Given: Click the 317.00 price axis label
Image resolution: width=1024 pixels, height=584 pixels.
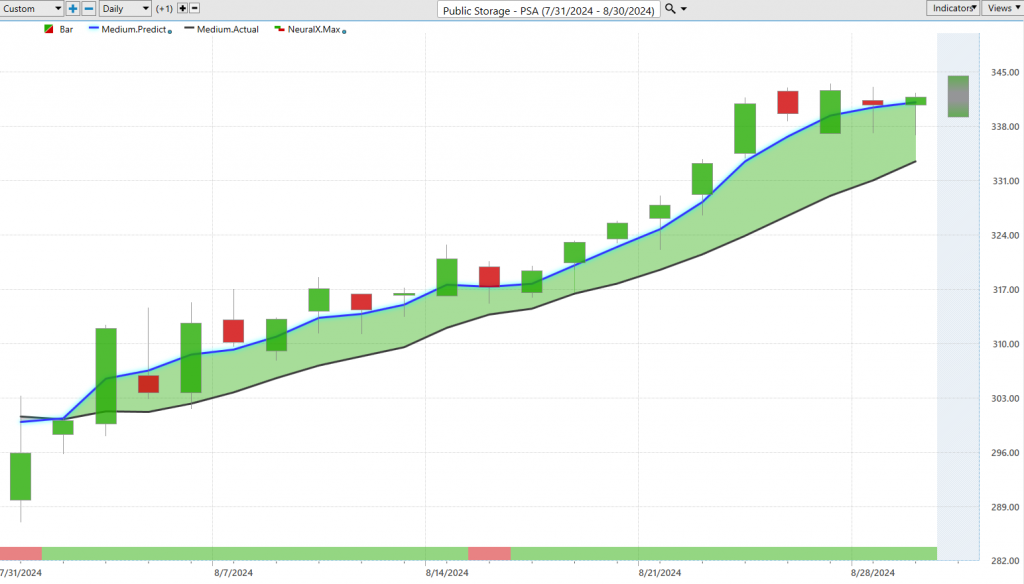Looking at the screenshot, I should point(1005,289).
